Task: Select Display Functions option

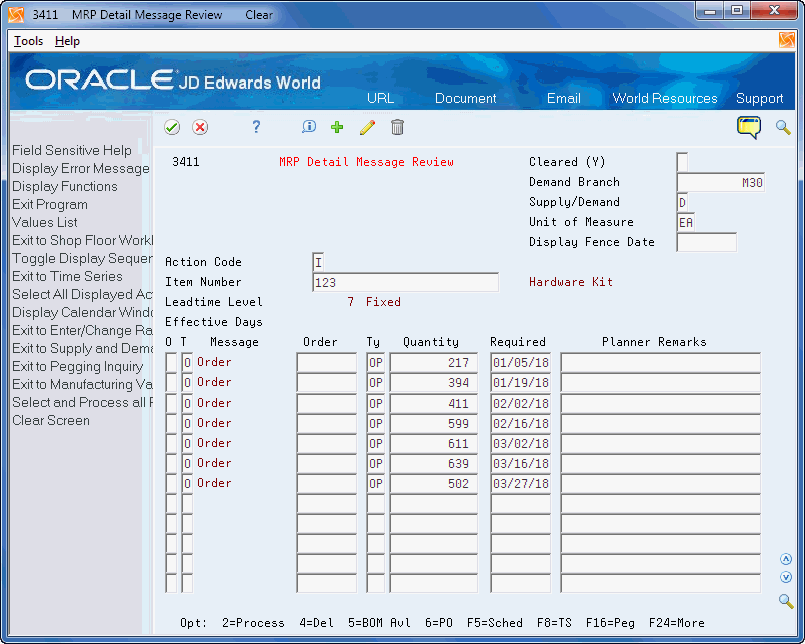Action: tap(65, 186)
